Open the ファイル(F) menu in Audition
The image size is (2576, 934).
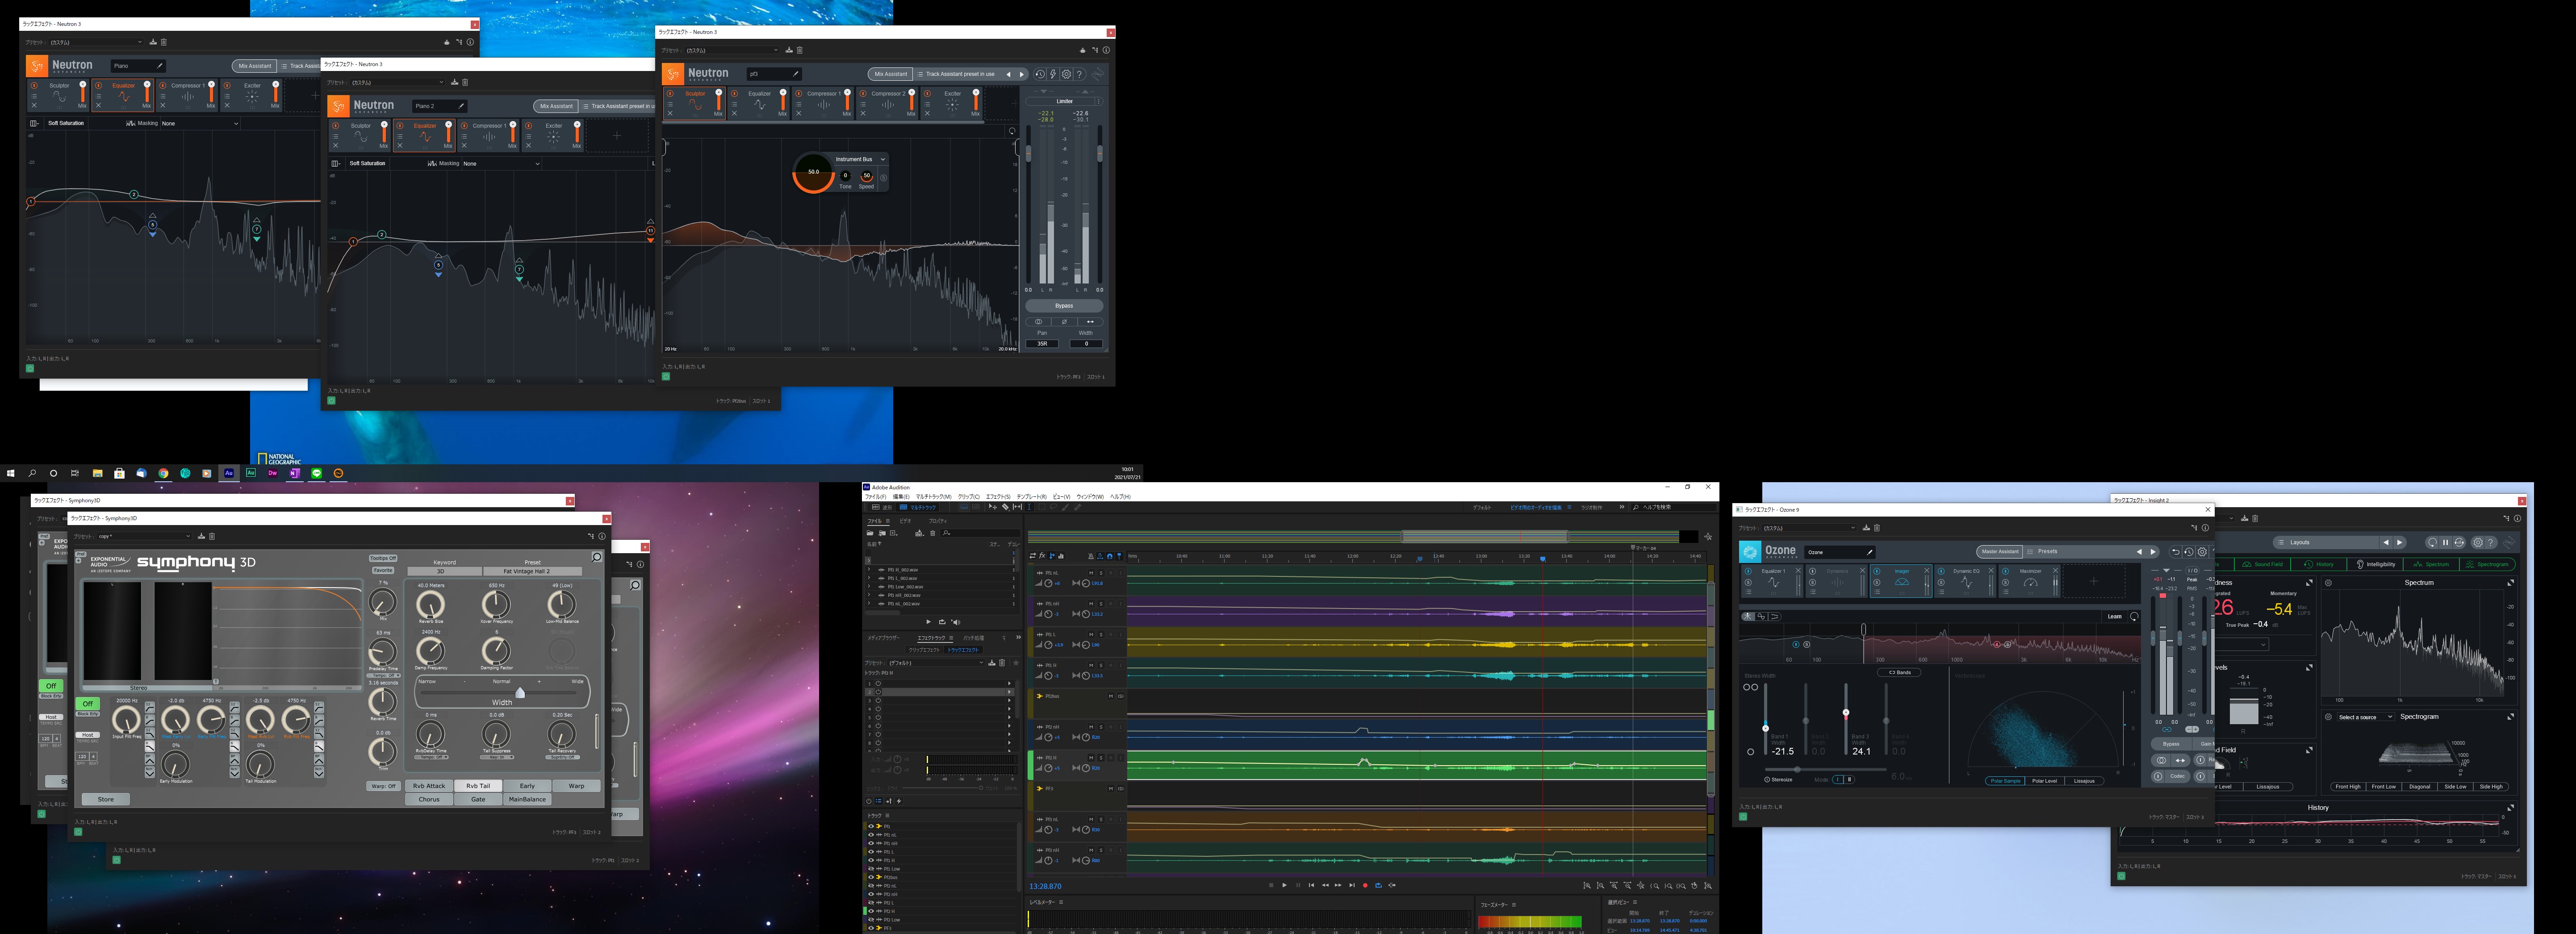[875, 496]
